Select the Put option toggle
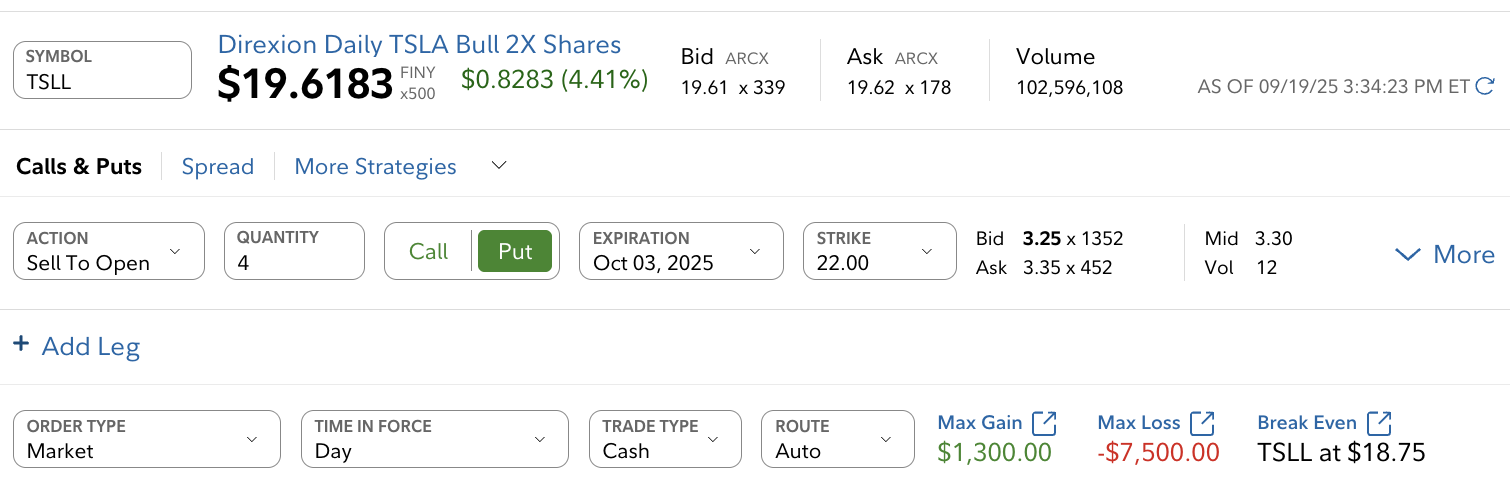This screenshot has height=484, width=1510. [x=515, y=251]
